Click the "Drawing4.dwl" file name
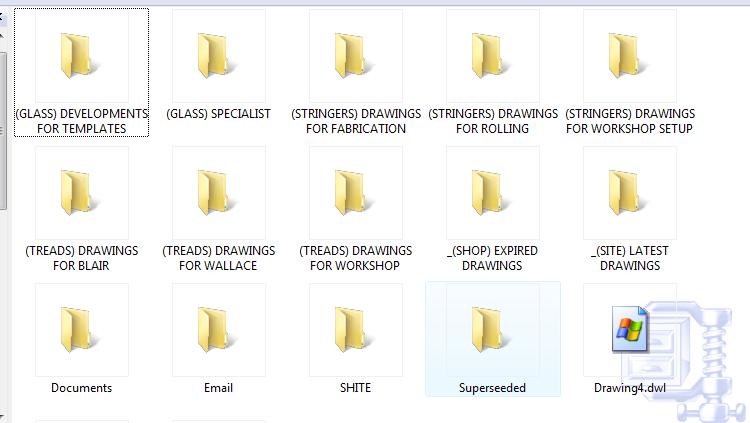Screen dimensions: 750x423 point(630,388)
